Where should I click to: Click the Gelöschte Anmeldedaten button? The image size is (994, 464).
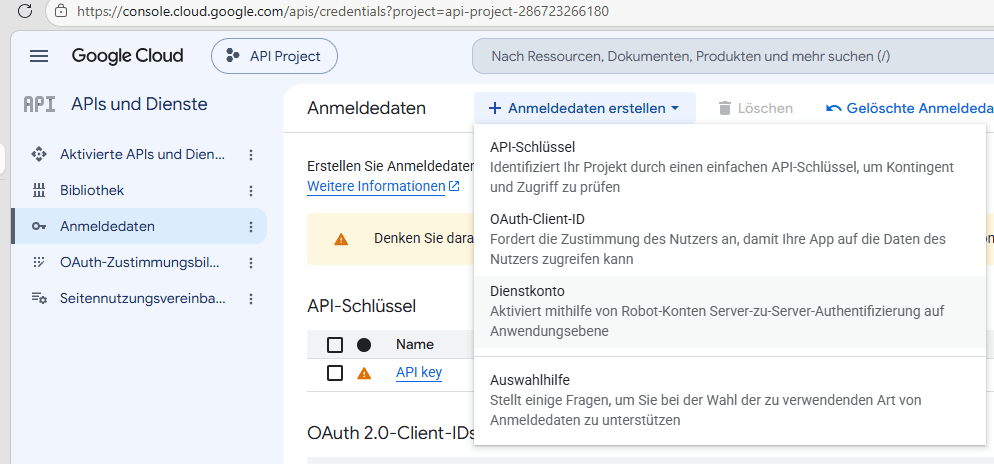[x=909, y=108]
